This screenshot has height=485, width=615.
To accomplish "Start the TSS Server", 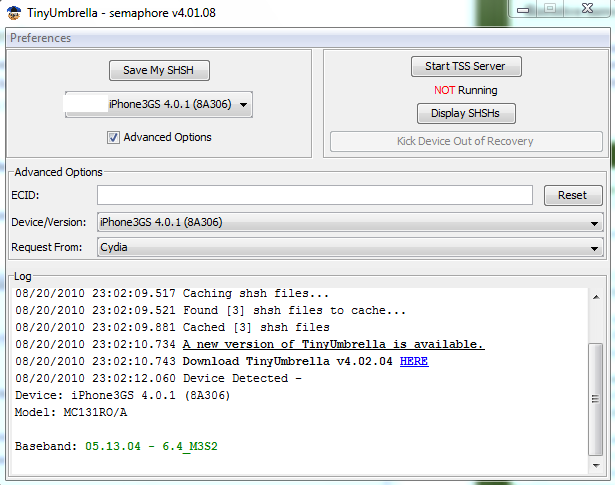I will click(465, 67).
